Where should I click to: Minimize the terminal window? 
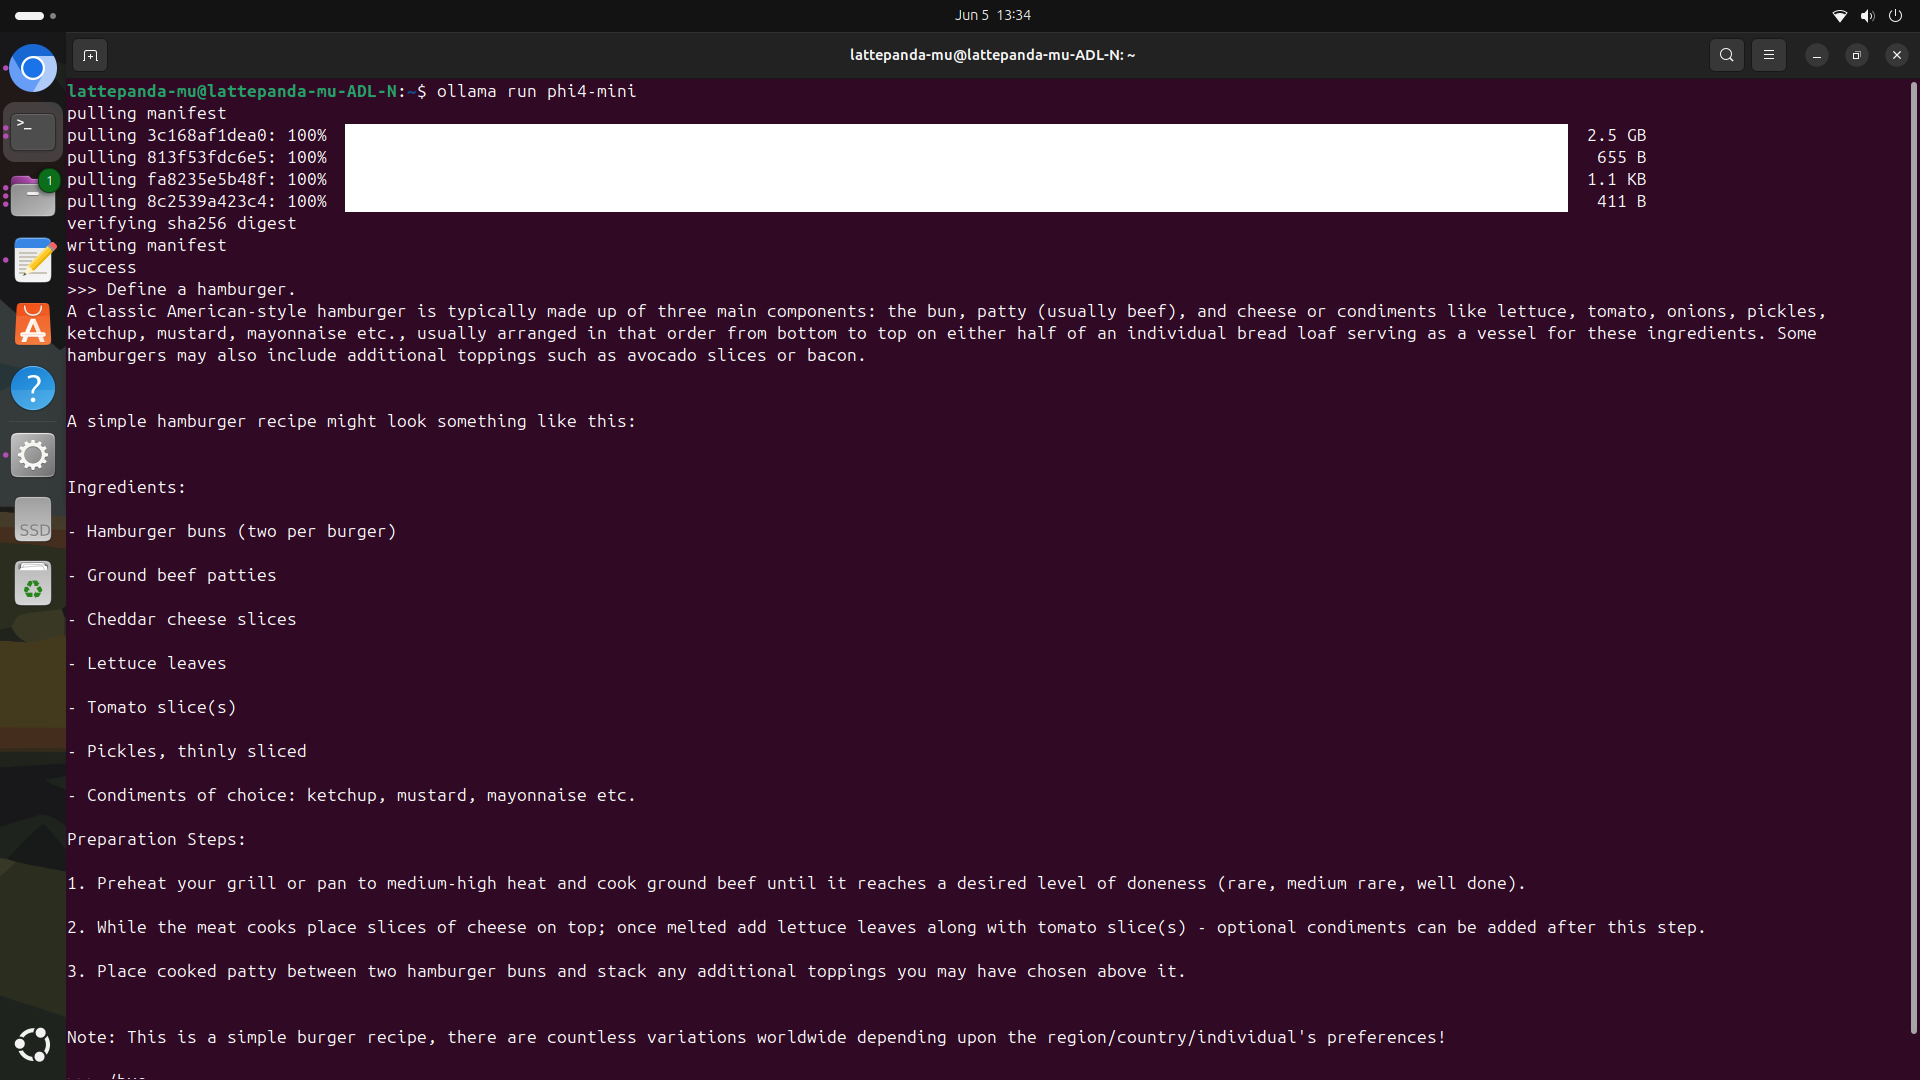click(1817, 55)
